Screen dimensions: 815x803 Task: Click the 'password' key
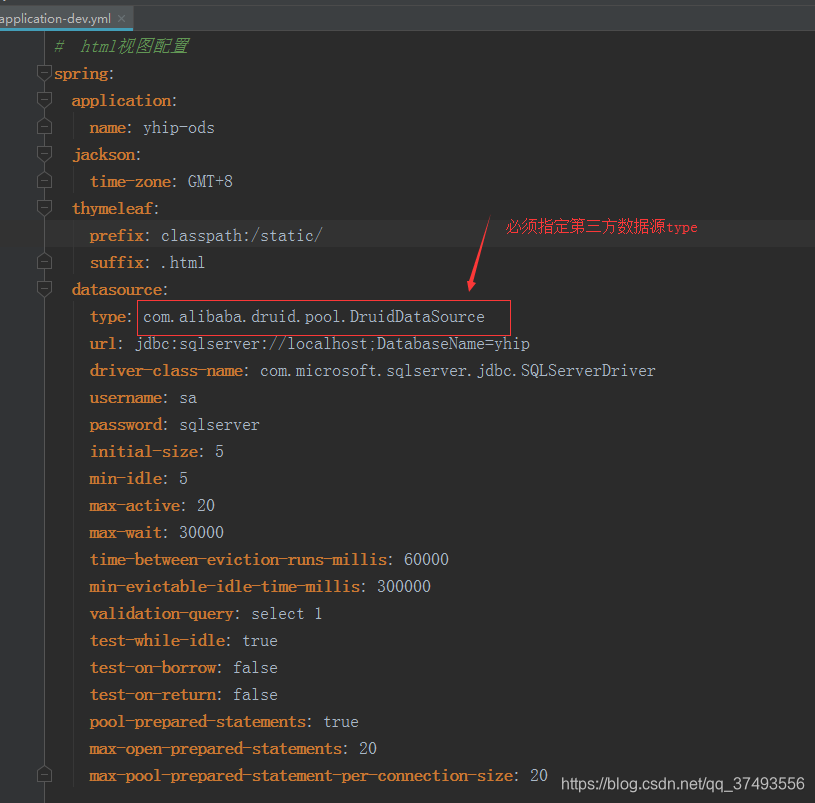click(x=126, y=425)
